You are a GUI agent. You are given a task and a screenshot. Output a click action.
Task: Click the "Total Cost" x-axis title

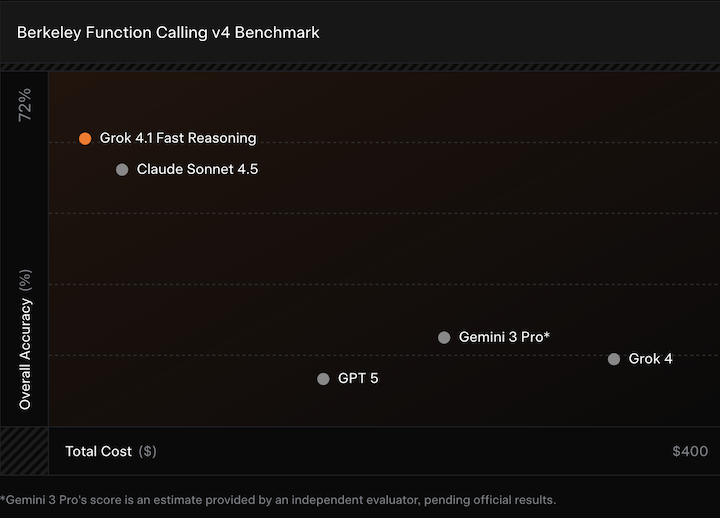98,452
